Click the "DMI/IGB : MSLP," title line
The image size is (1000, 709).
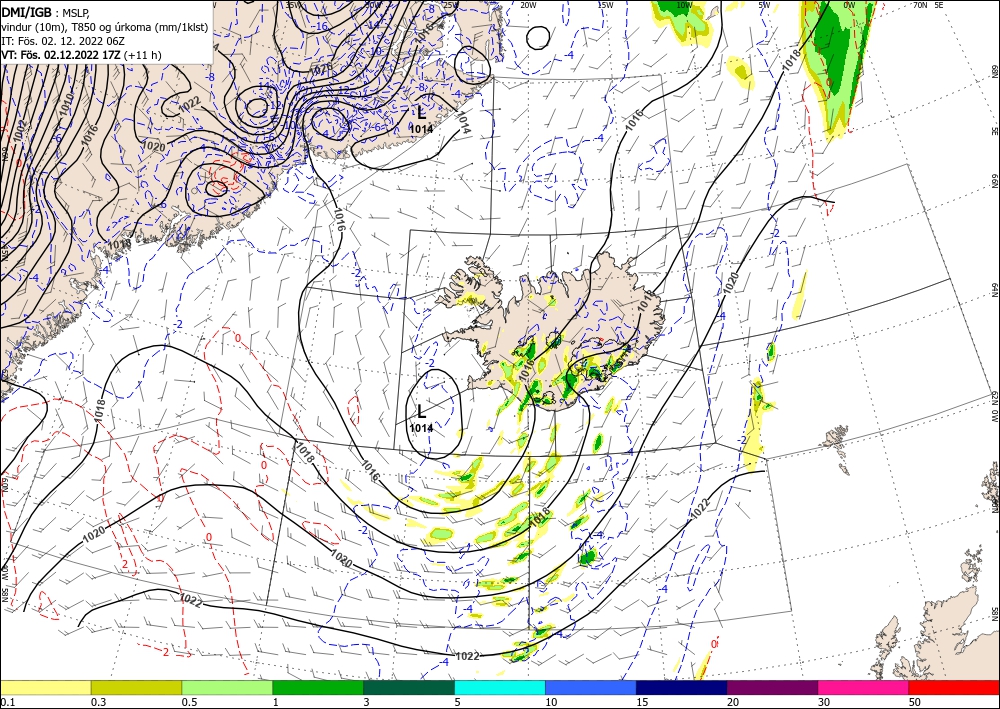coord(46,11)
